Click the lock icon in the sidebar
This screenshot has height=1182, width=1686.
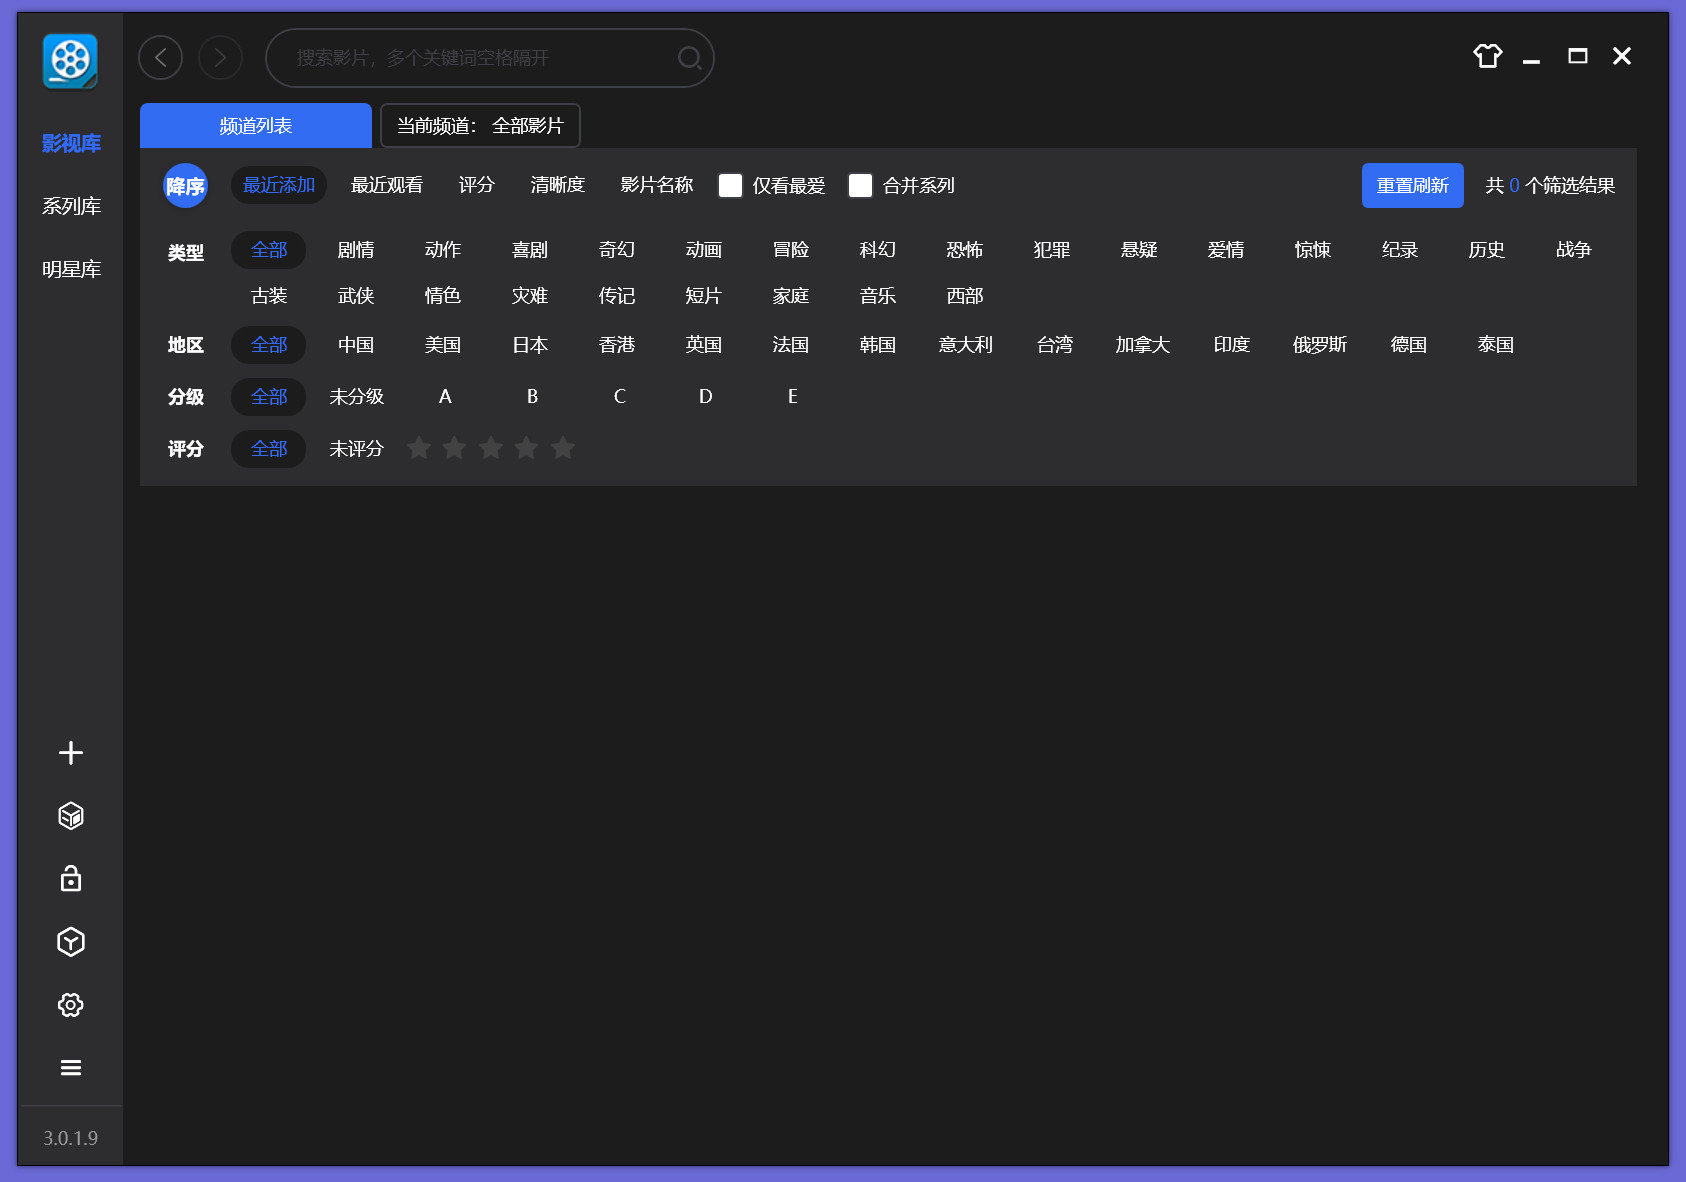pyautogui.click(x=70, y=879)
